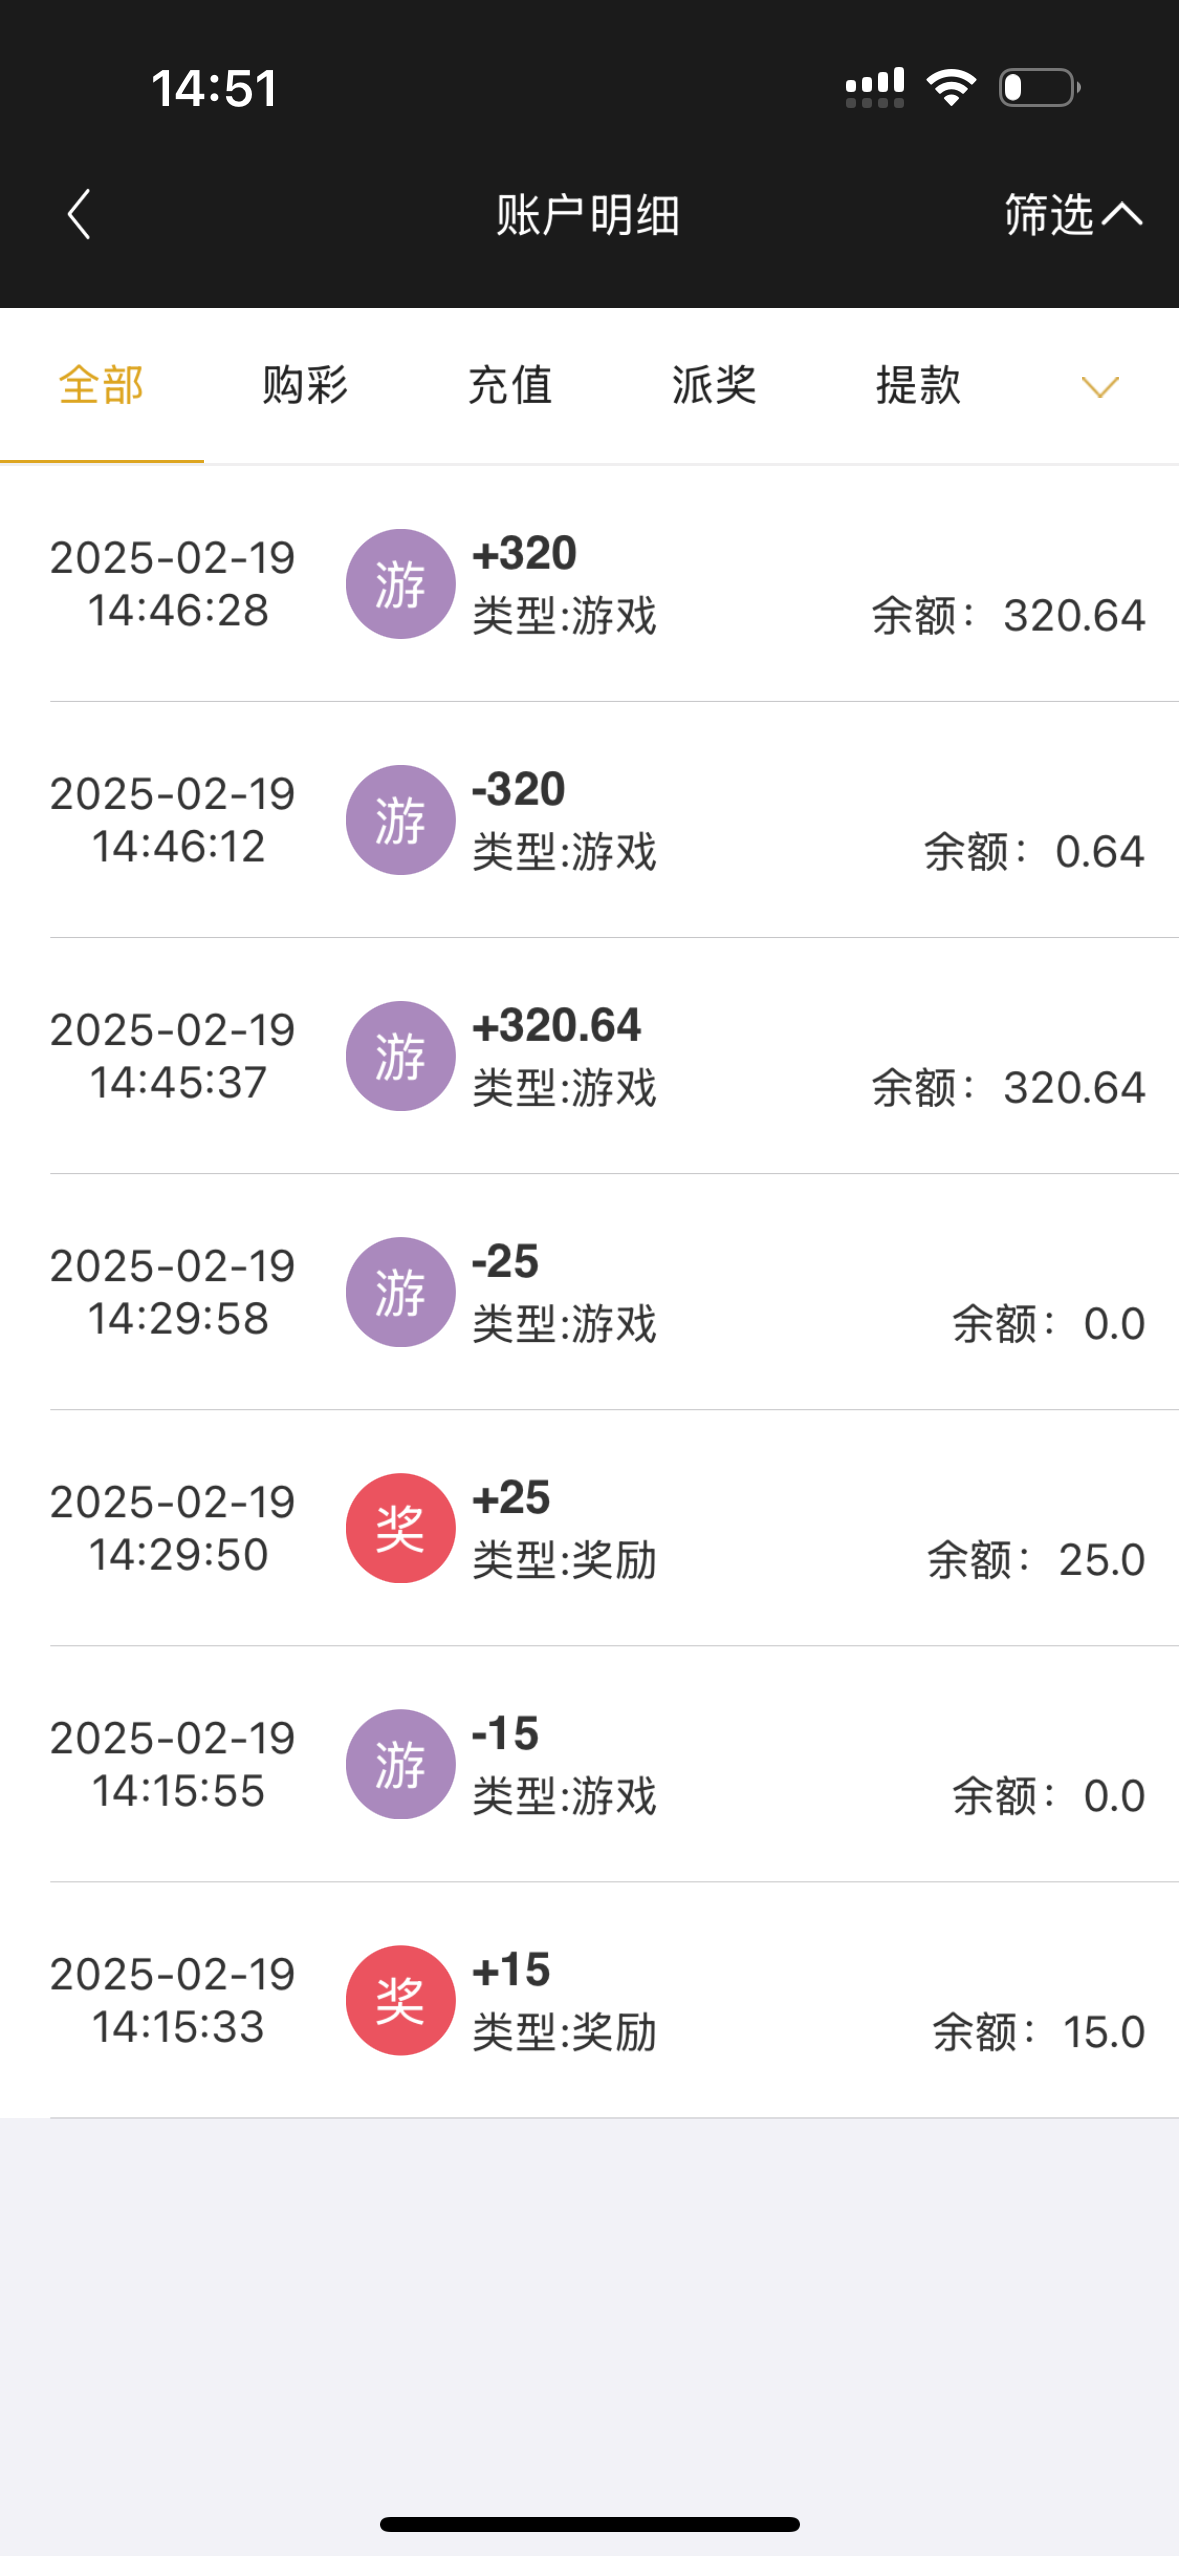1179x2556 pixels.
Task: Tap the red reward icon on +25 entry
Action: point(400,1528)
